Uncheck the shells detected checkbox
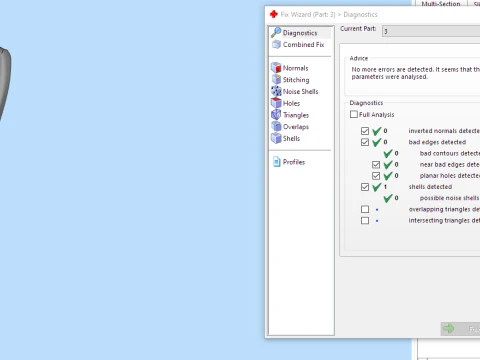The image size is (480, 360). (365, 187)
